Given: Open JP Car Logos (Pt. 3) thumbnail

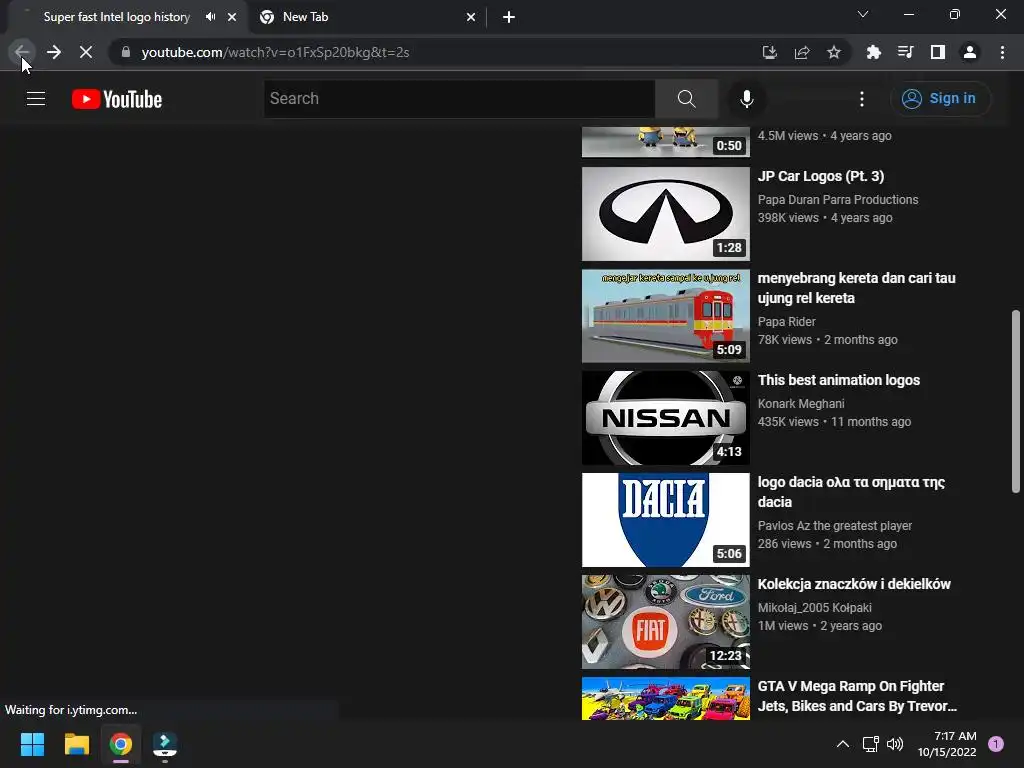Looking at the screenshot, I should 665,214.
